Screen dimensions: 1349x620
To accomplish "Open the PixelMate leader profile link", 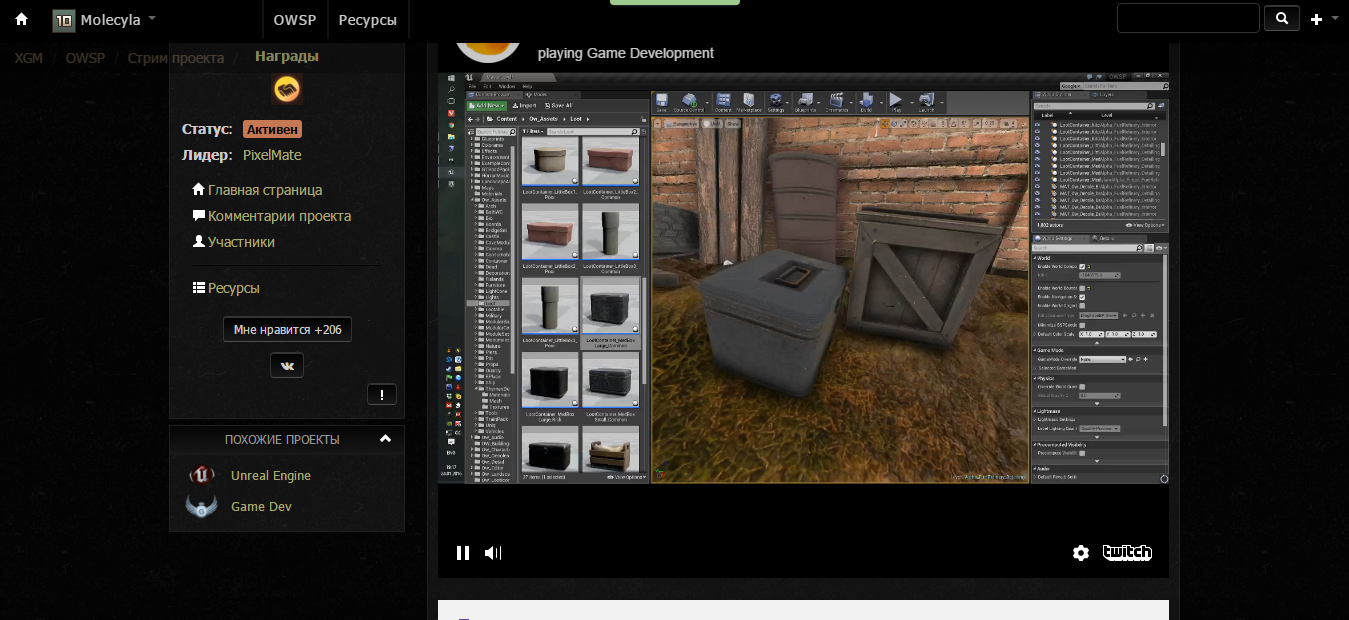I will coord(272,155).
